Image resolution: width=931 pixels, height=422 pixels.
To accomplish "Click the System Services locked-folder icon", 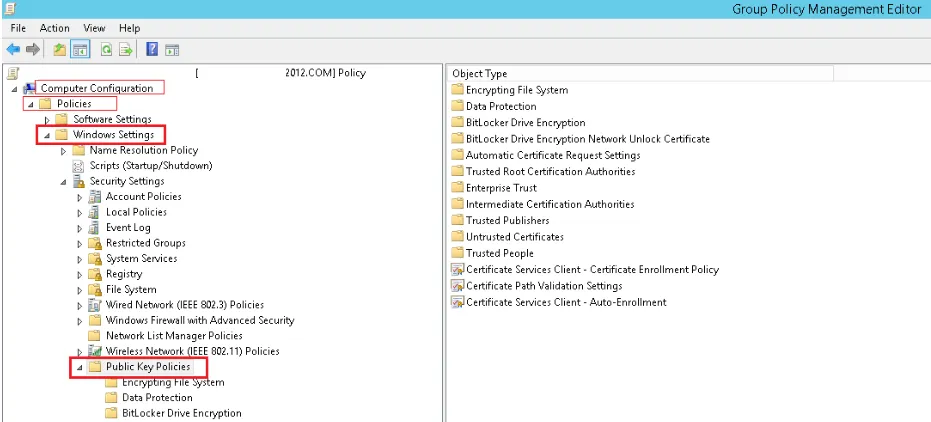I will click(x=95, y=258).
